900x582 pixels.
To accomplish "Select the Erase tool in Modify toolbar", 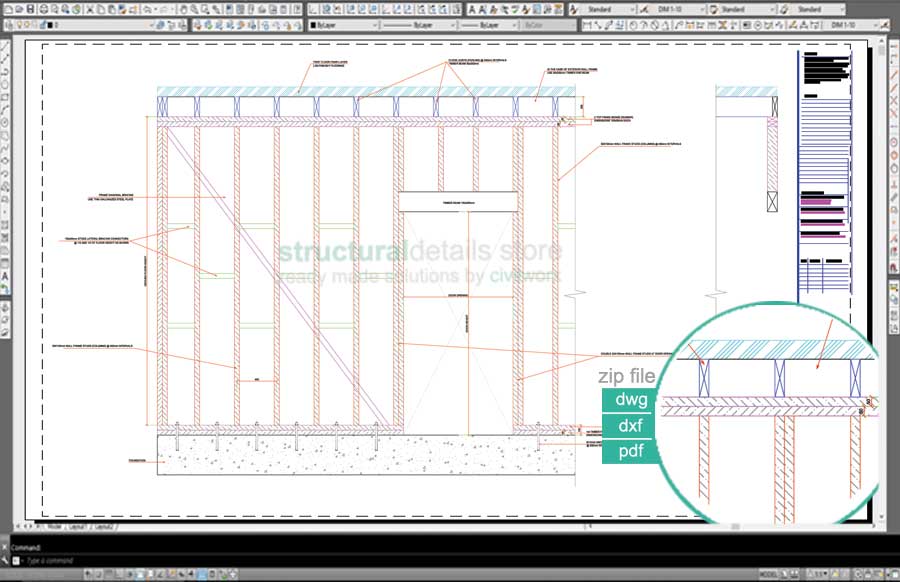I will click(893, 45).
